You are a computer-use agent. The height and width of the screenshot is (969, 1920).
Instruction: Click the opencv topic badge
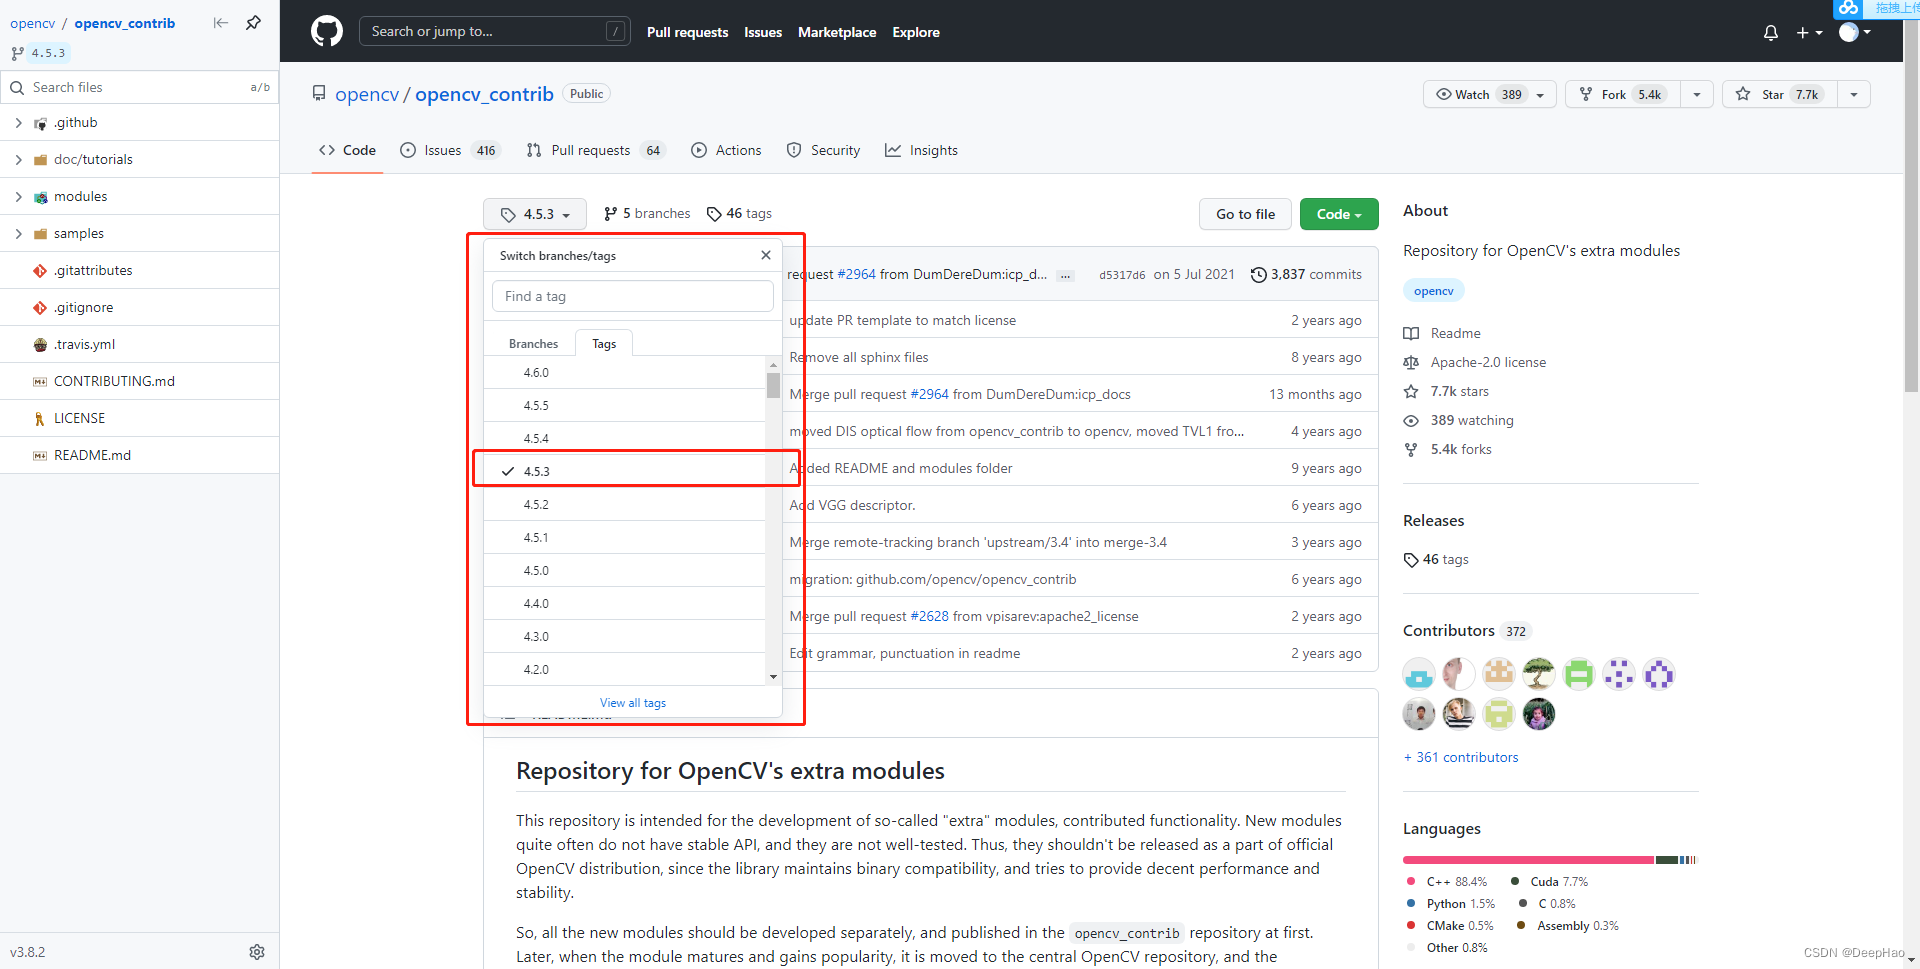pyautogui.click(x=1434, y=291)
